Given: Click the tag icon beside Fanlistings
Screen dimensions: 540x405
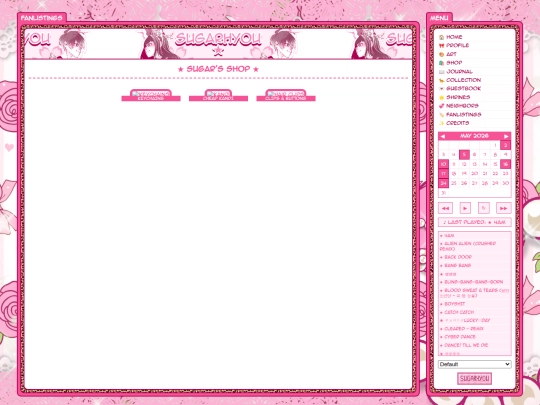Looking at the screenshot, I should [x=442, y=115].
